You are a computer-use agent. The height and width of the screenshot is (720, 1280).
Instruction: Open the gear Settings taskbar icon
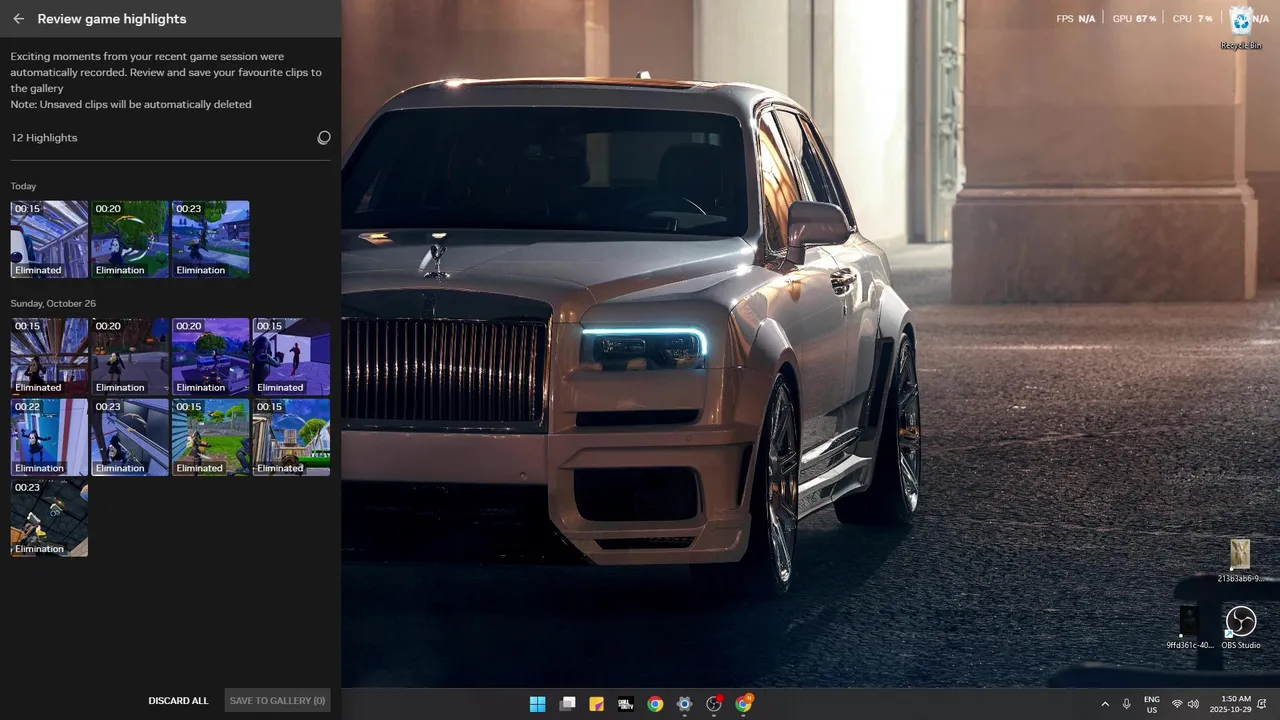pos(684,704)
